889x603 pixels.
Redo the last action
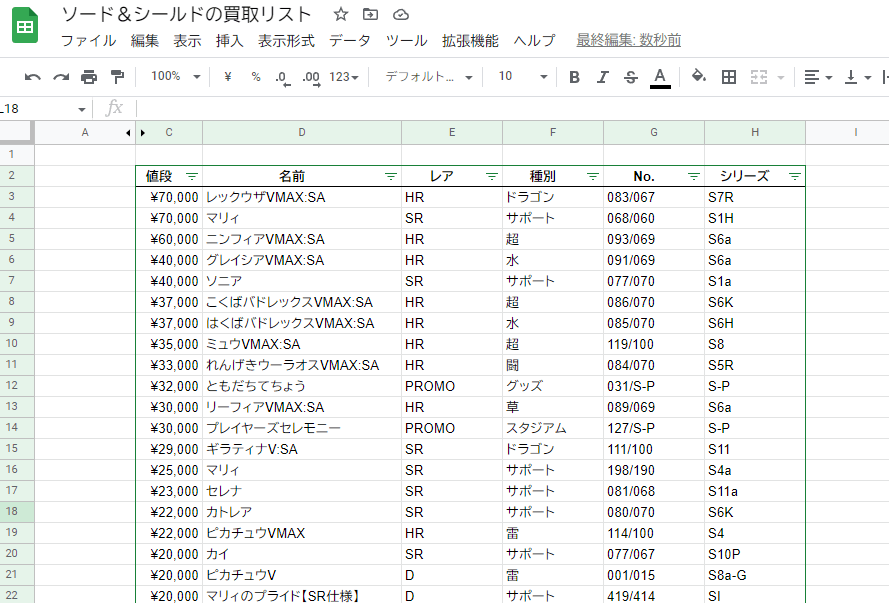61,77
